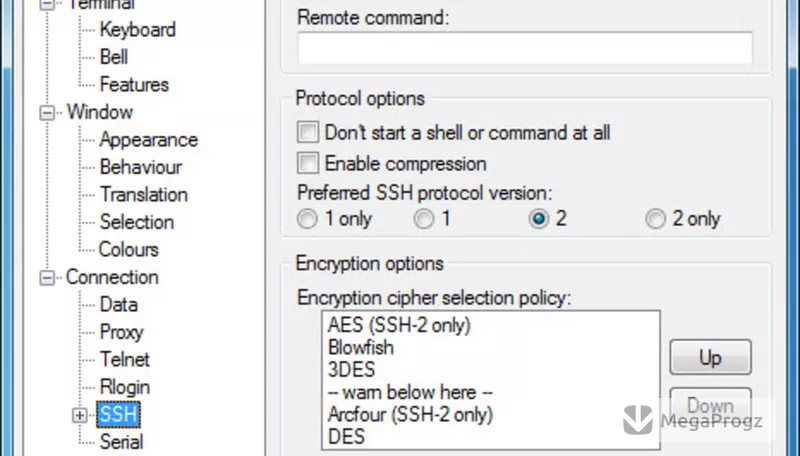800x456 pixels.
Task: Collapse the Terminal tree node
Action: [47, 4]
